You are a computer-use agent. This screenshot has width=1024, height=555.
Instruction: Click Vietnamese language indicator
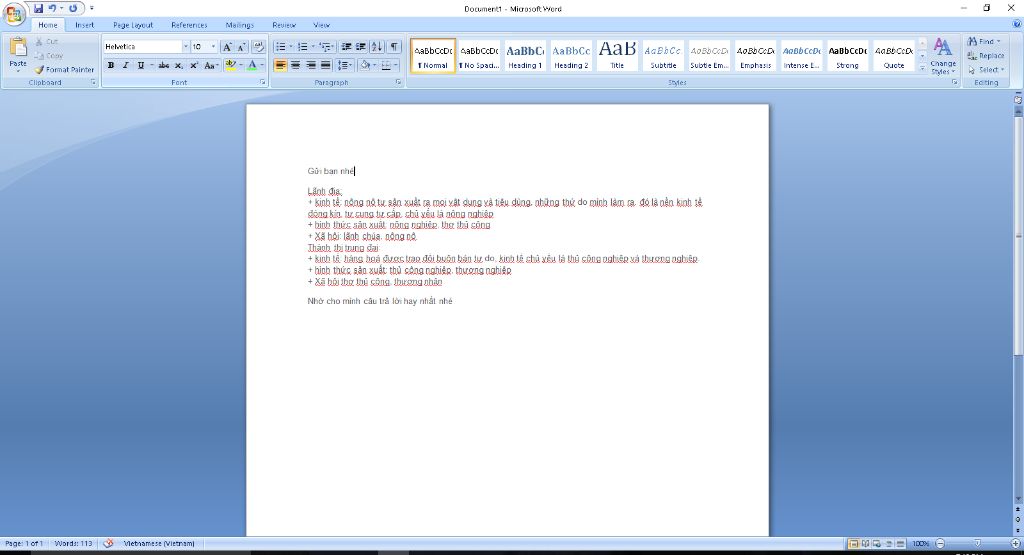point(159,543)
